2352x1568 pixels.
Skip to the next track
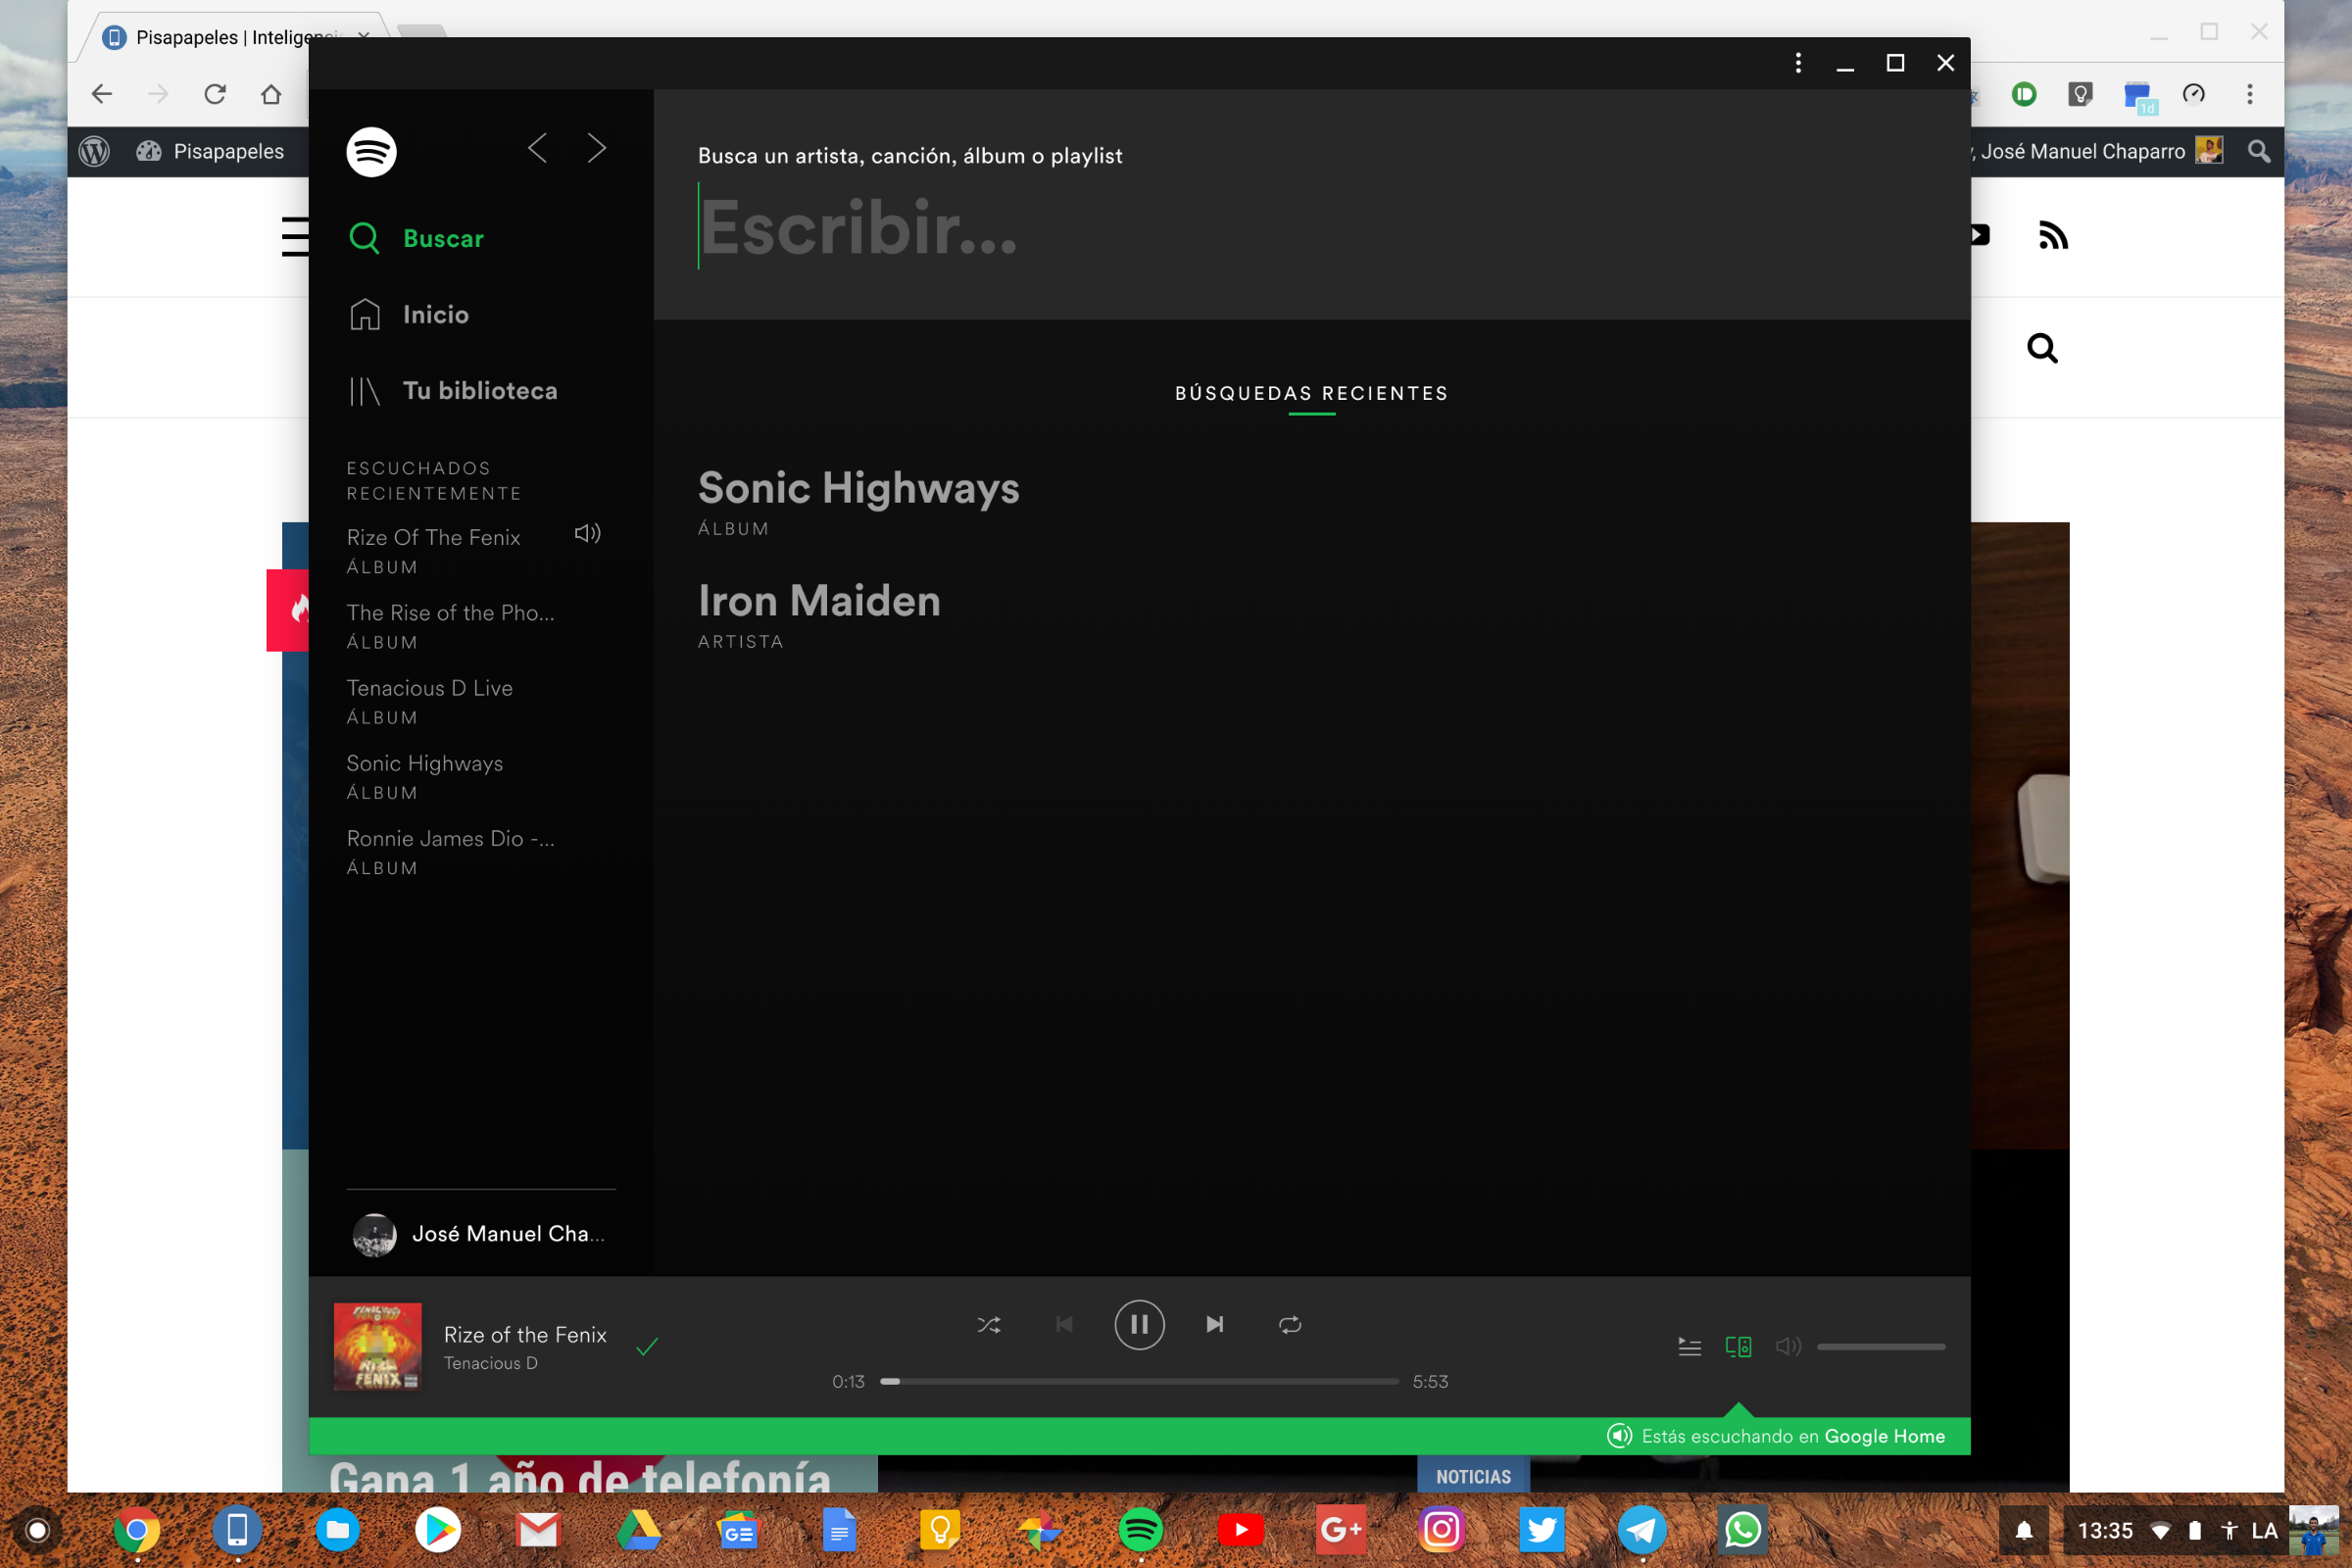click(x=1214, y=1325)
